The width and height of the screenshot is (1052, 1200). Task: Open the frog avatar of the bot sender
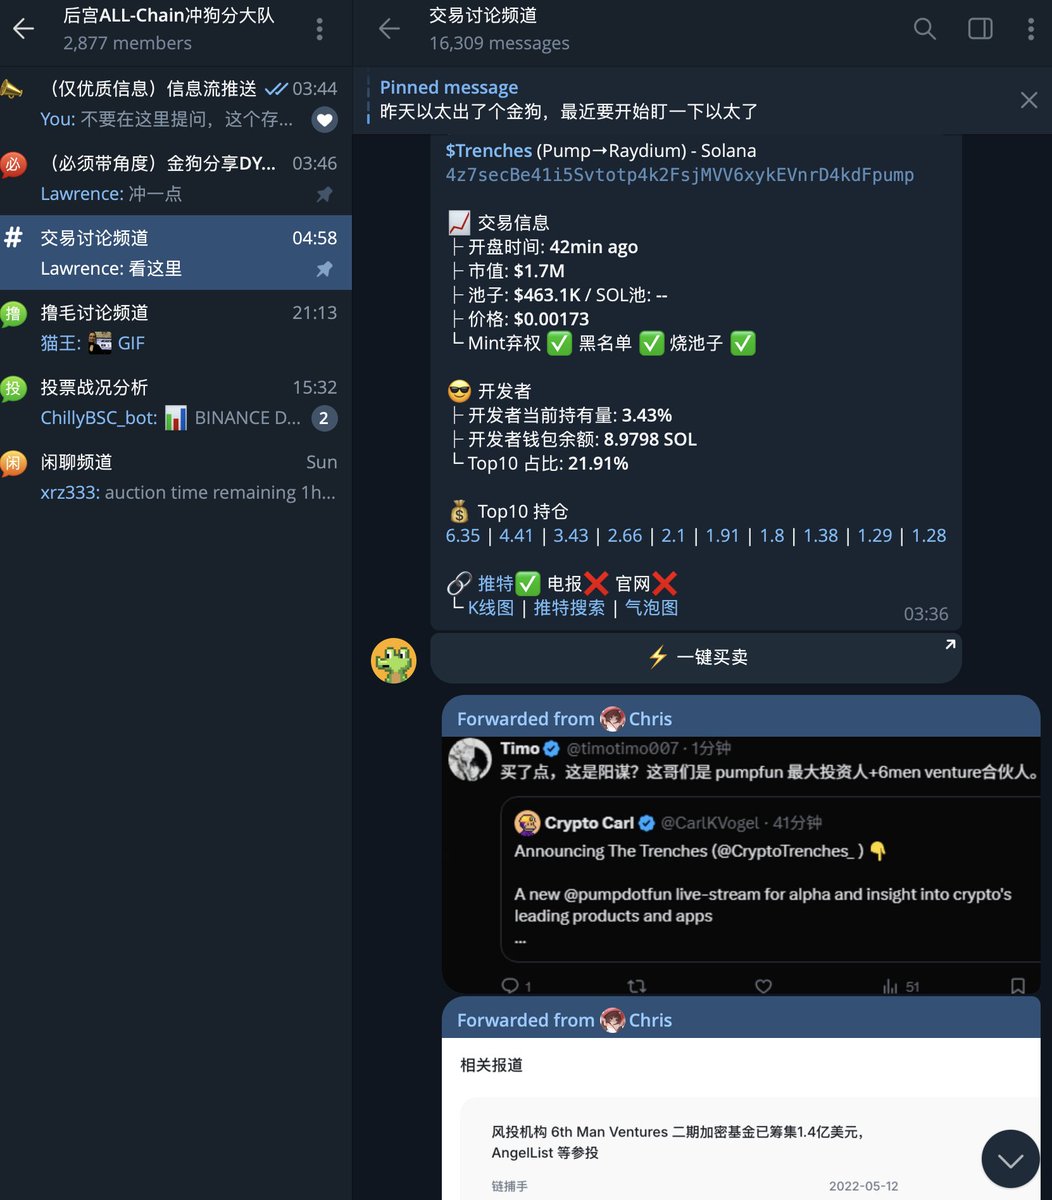coord(394,660)
